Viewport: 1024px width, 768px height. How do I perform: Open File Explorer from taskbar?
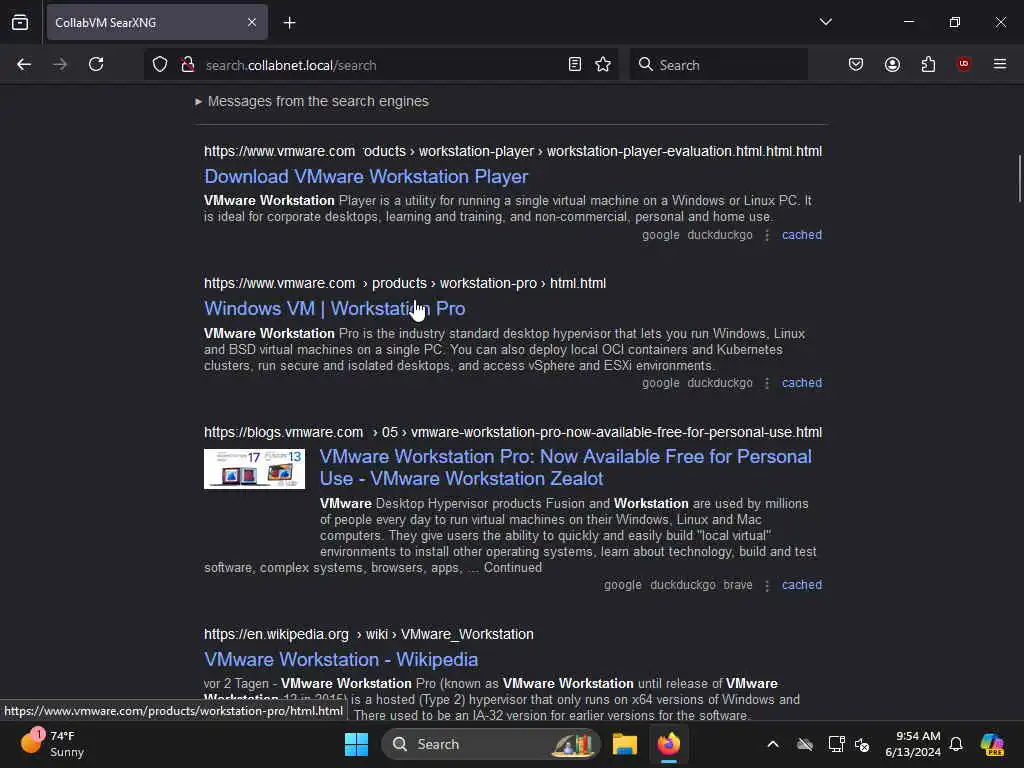pos(625,744)
